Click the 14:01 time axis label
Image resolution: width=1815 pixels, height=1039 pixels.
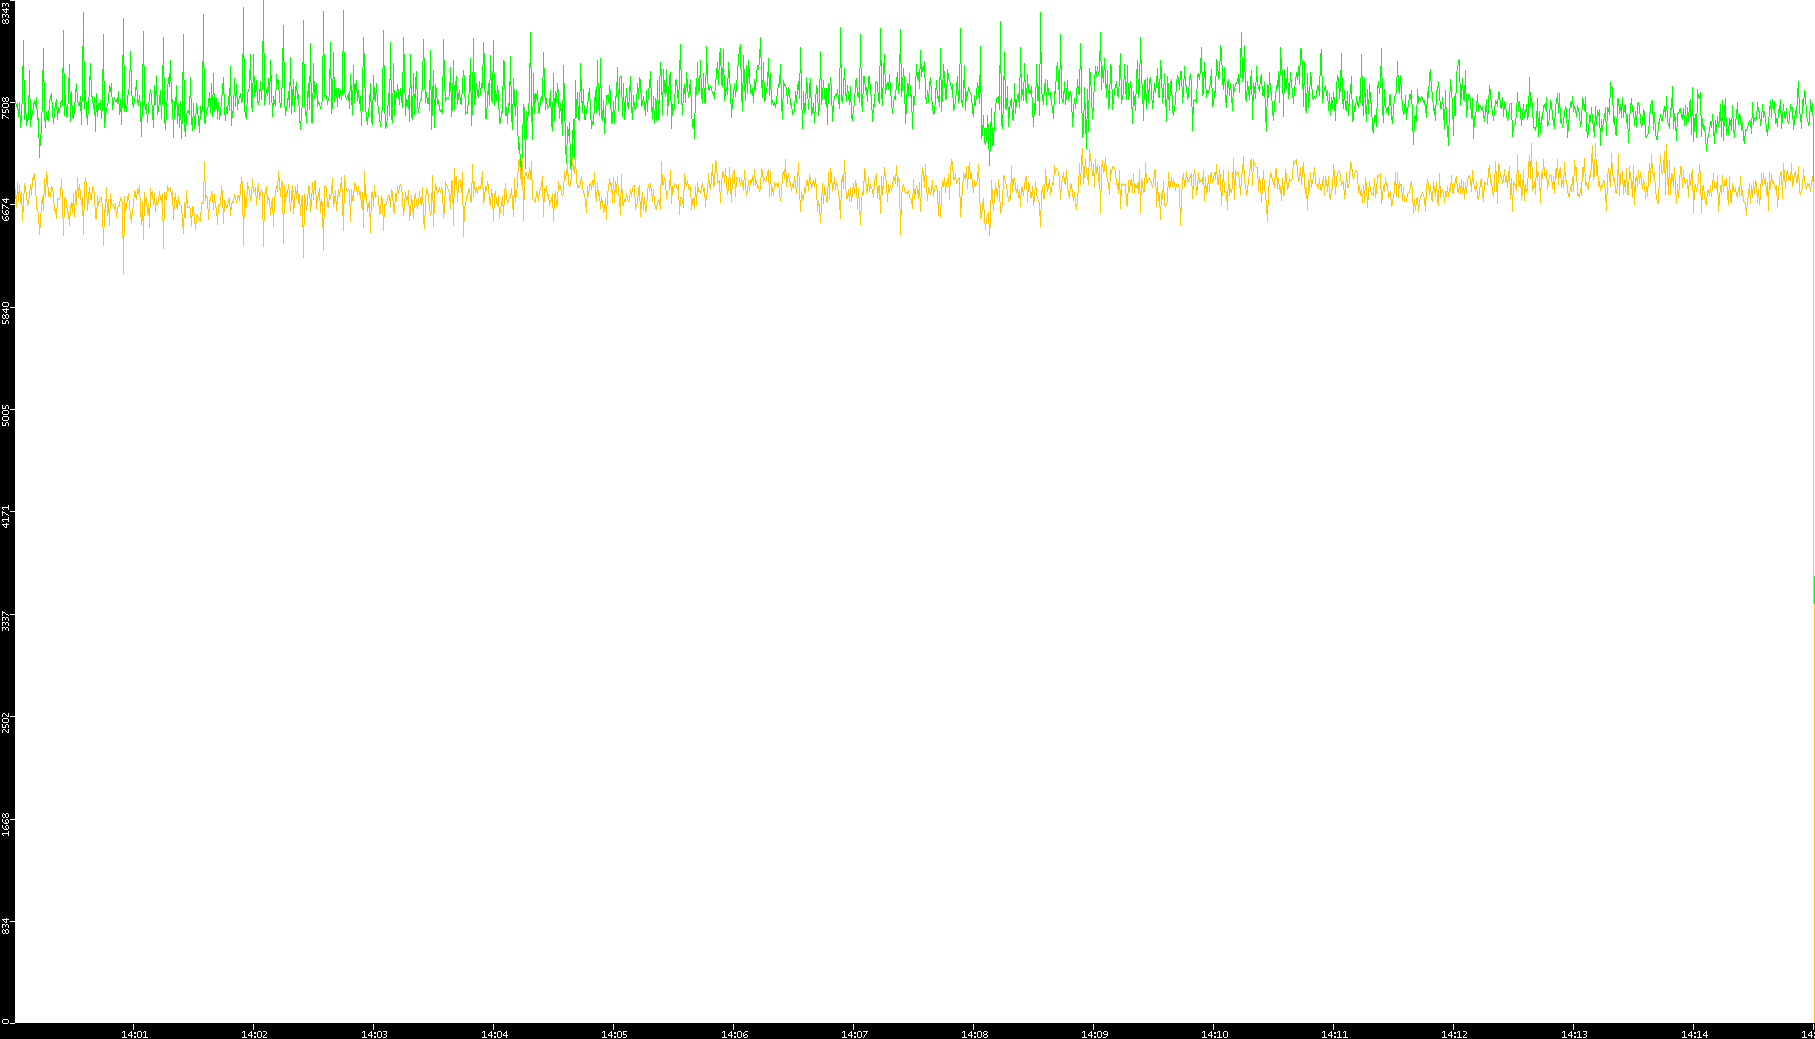coord(134,1034)
